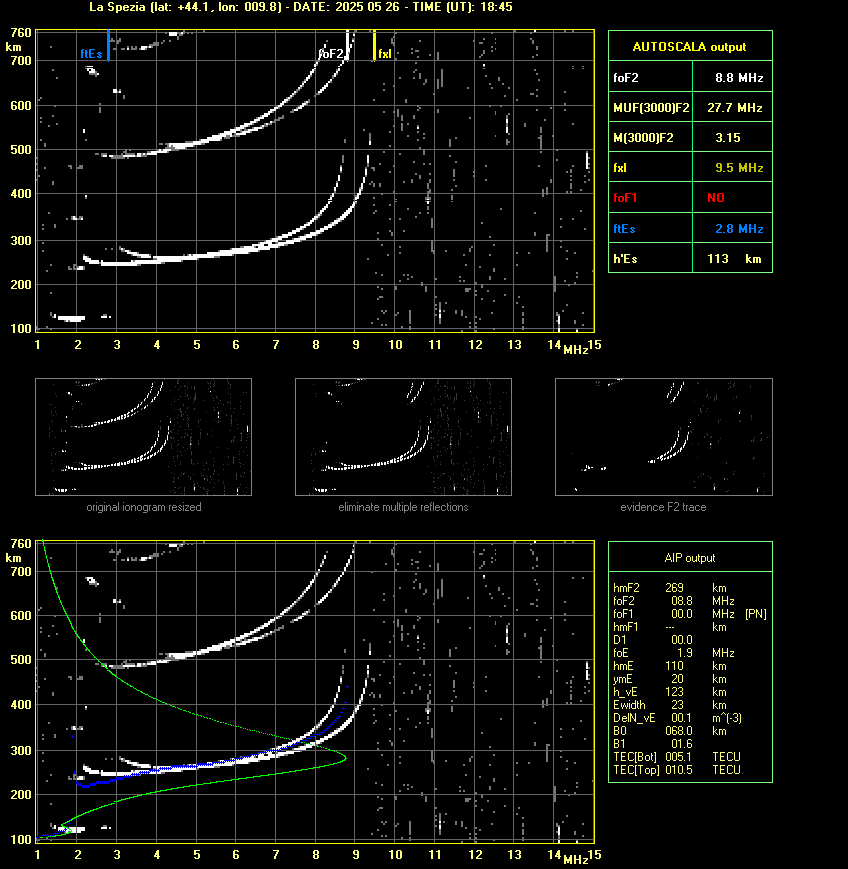This screenshot has height=869, width=848.
Task: Click the red NO value
Action: 716,198
